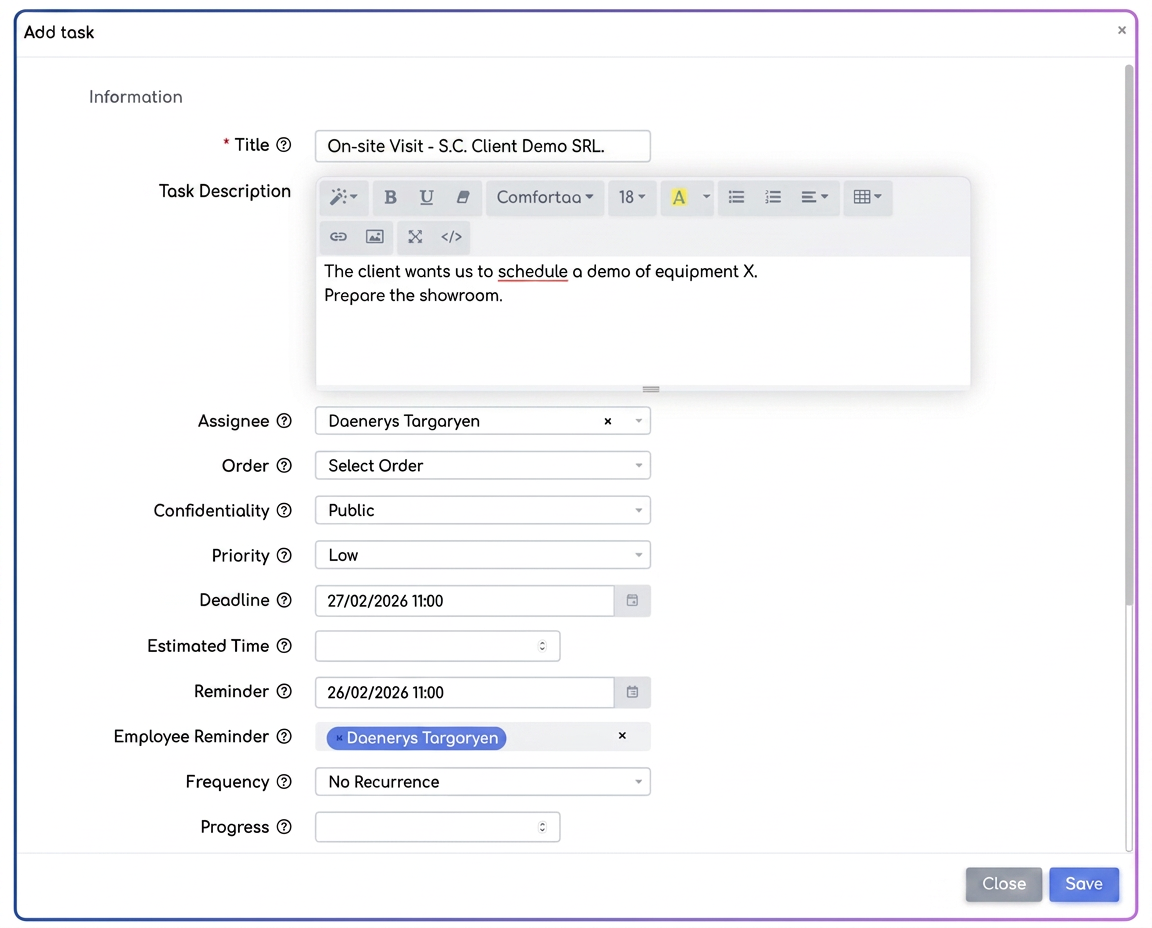Open the Comfortaa font family dropdown
This screenshot has height=928, width=1152.
click(x=544, y=197)
